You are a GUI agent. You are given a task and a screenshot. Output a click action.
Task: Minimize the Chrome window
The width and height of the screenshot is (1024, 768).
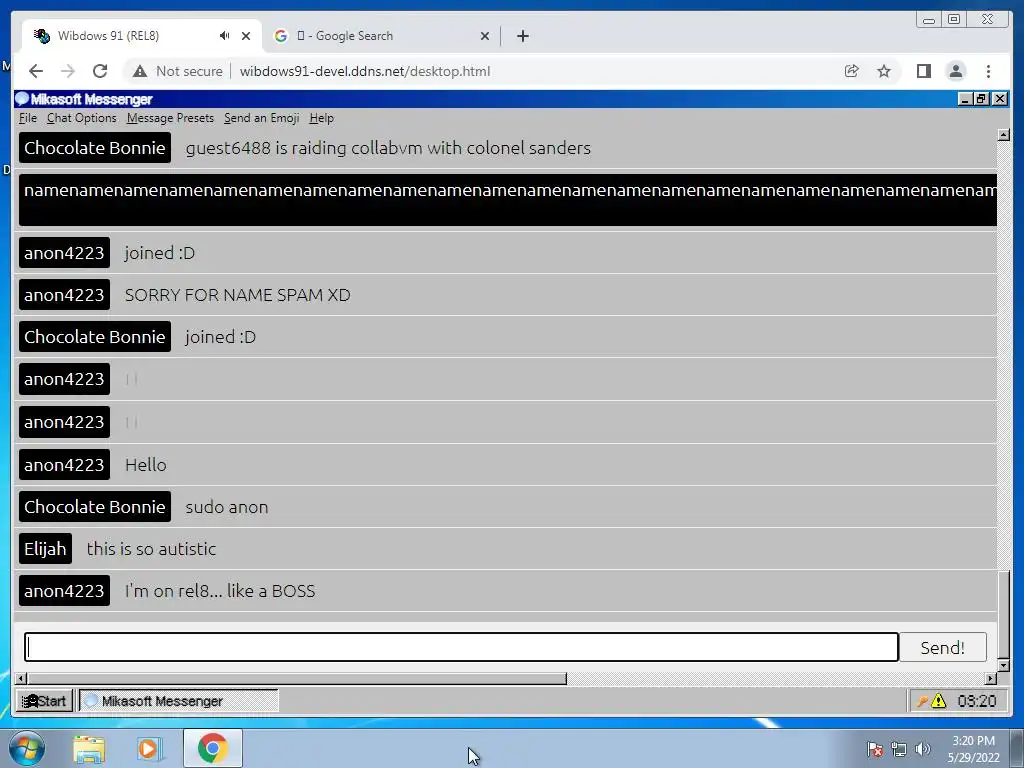[929, 20]
